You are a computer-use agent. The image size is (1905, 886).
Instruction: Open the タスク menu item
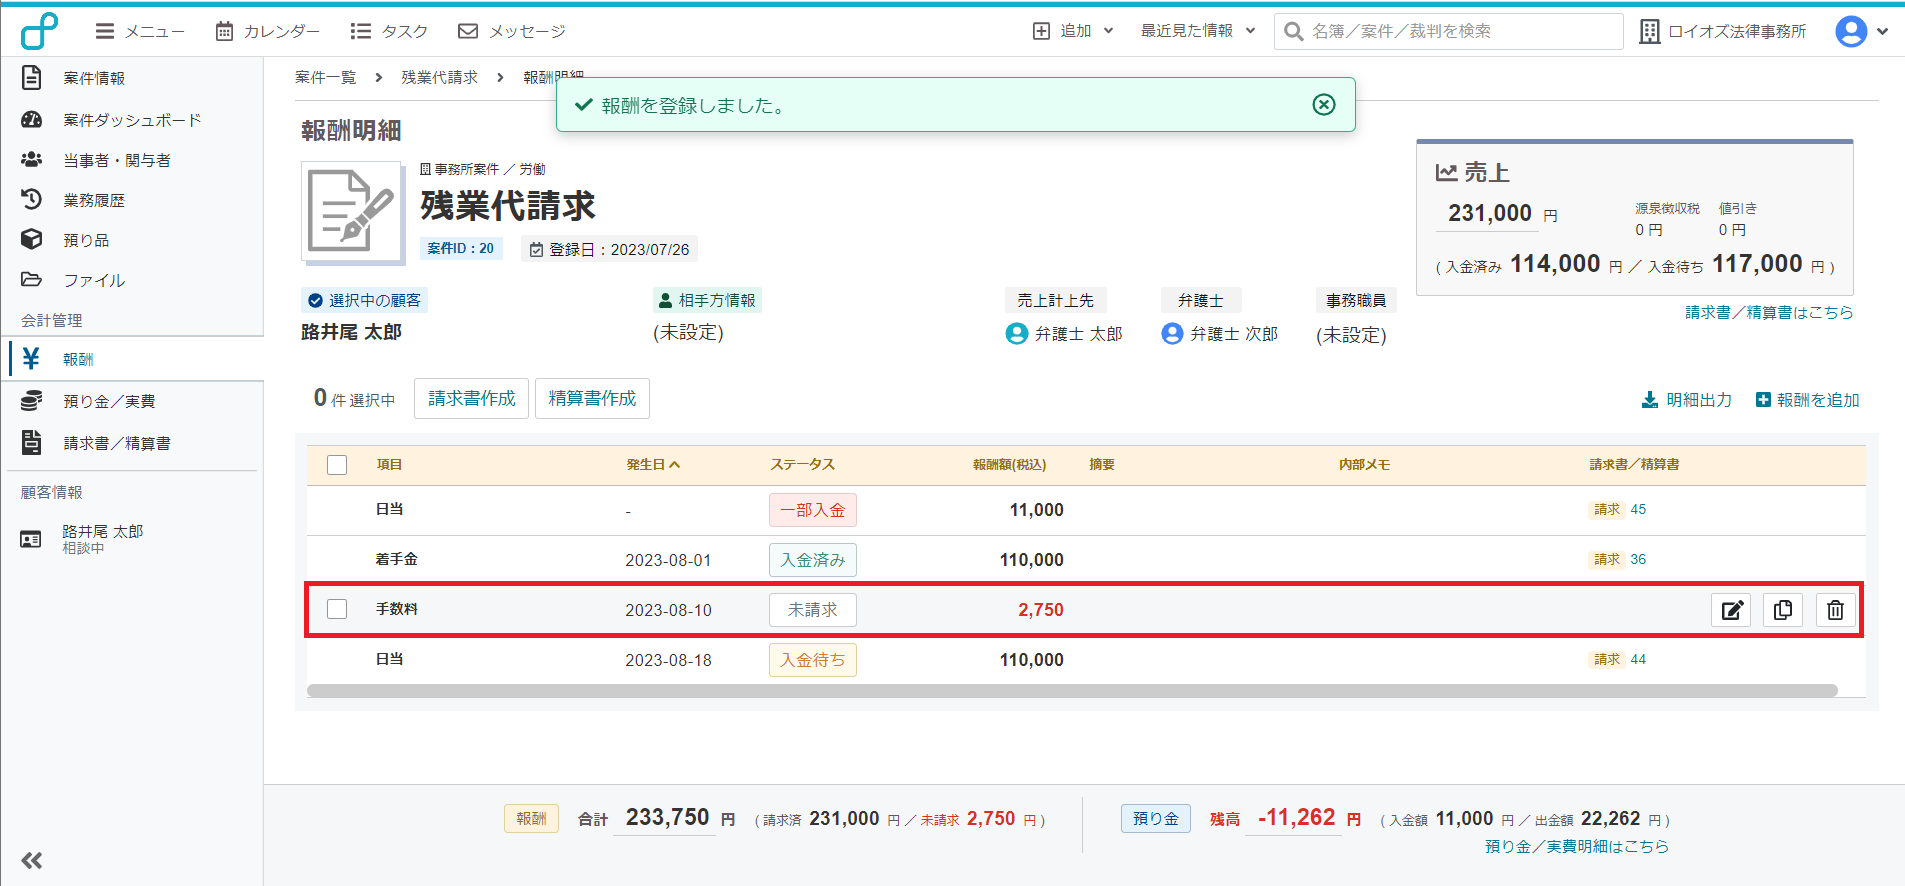[x=389, y=31]
